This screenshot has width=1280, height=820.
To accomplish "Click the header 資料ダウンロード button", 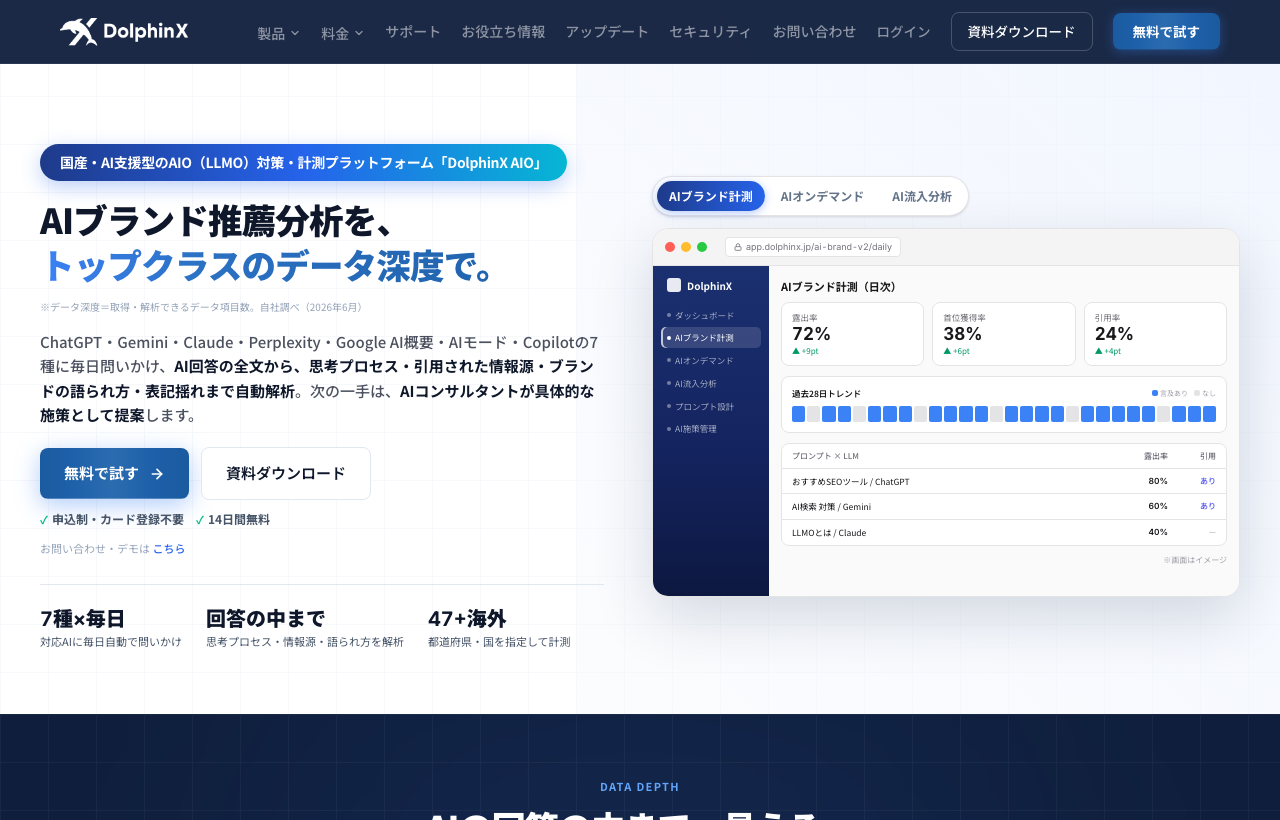I will (x=1021, y=32).
